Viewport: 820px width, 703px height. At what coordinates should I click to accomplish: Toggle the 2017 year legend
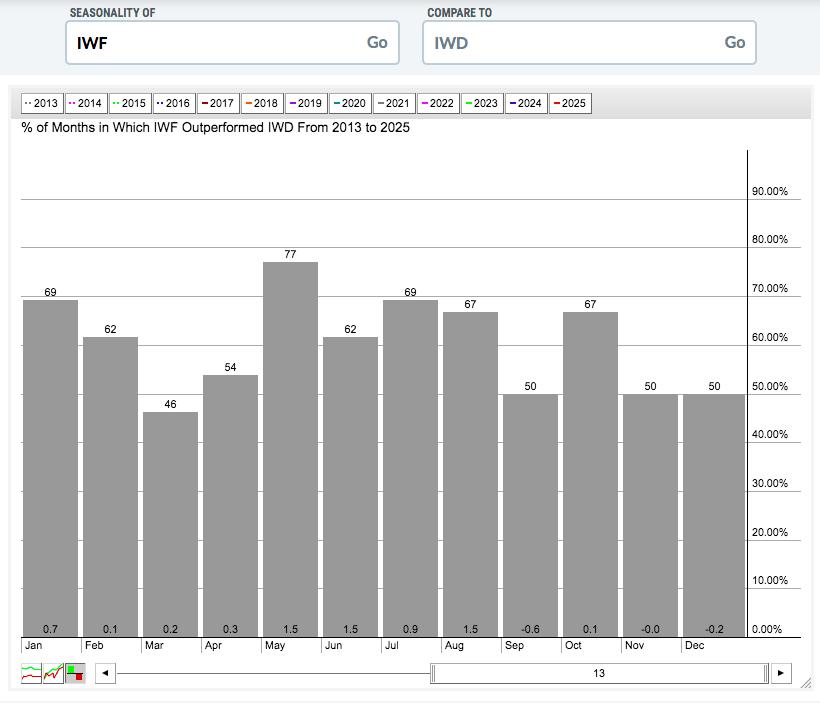[218, 103]
